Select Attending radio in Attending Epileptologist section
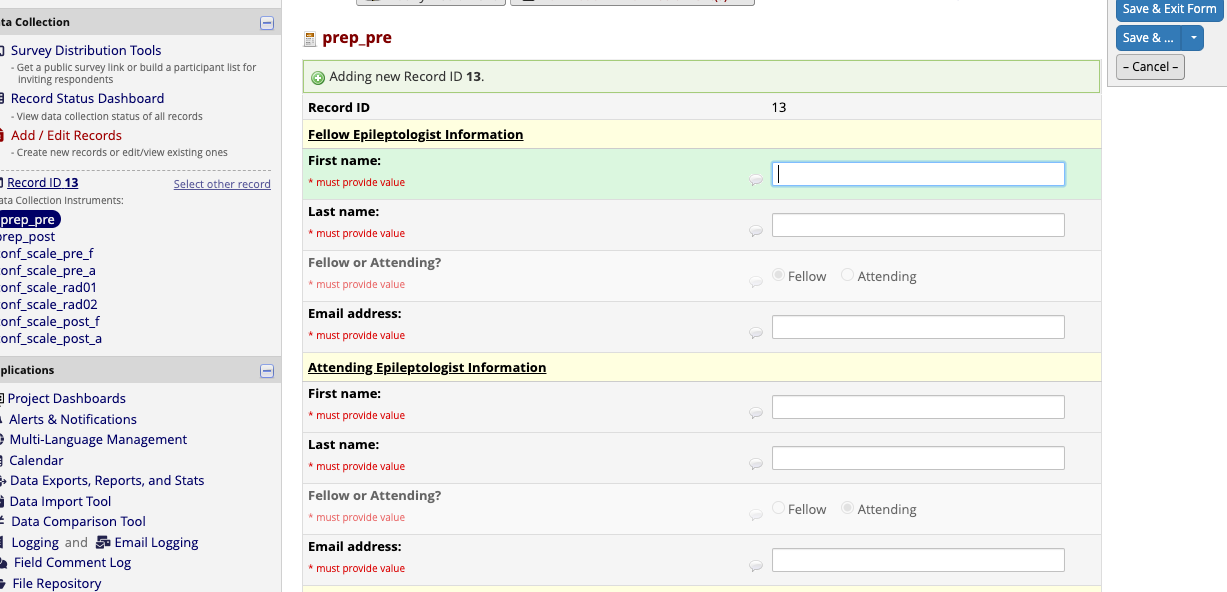1227x592 pixels. point(847,508)
